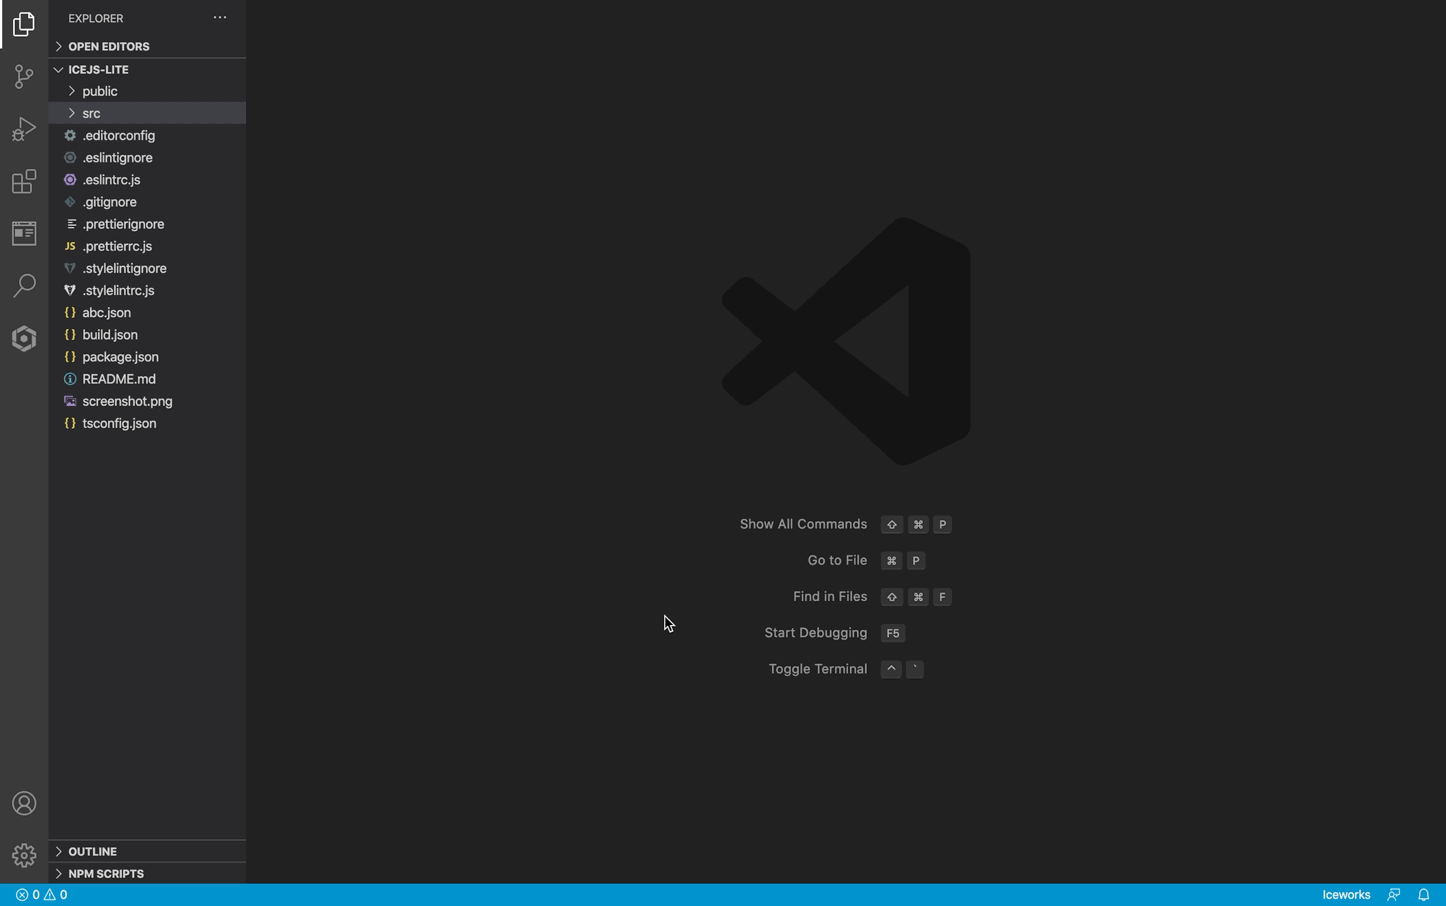Open the Accounts menu icon
The height and width of the screenshot is (906, 1446).
point(24,804)
